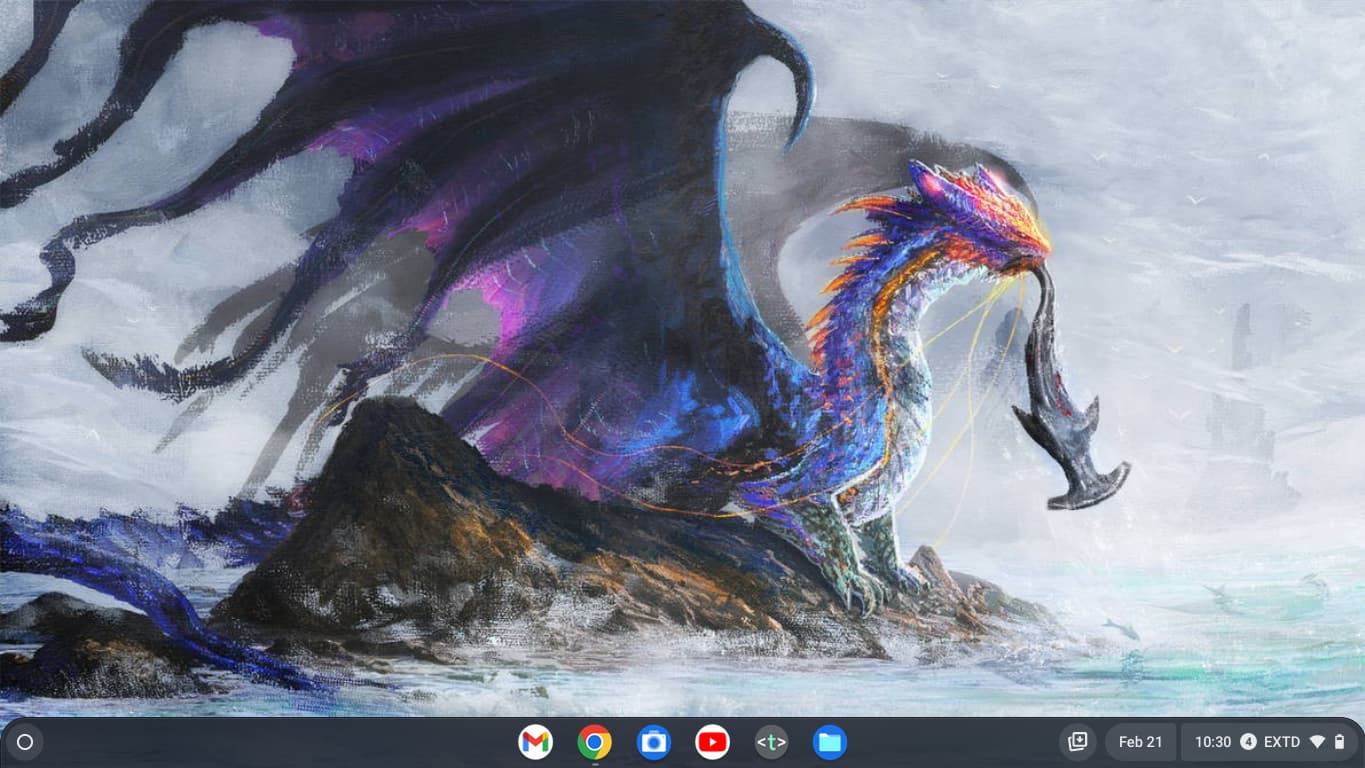Launch YouTube from the shelf

pyautogui.click(x=712, y=742)
